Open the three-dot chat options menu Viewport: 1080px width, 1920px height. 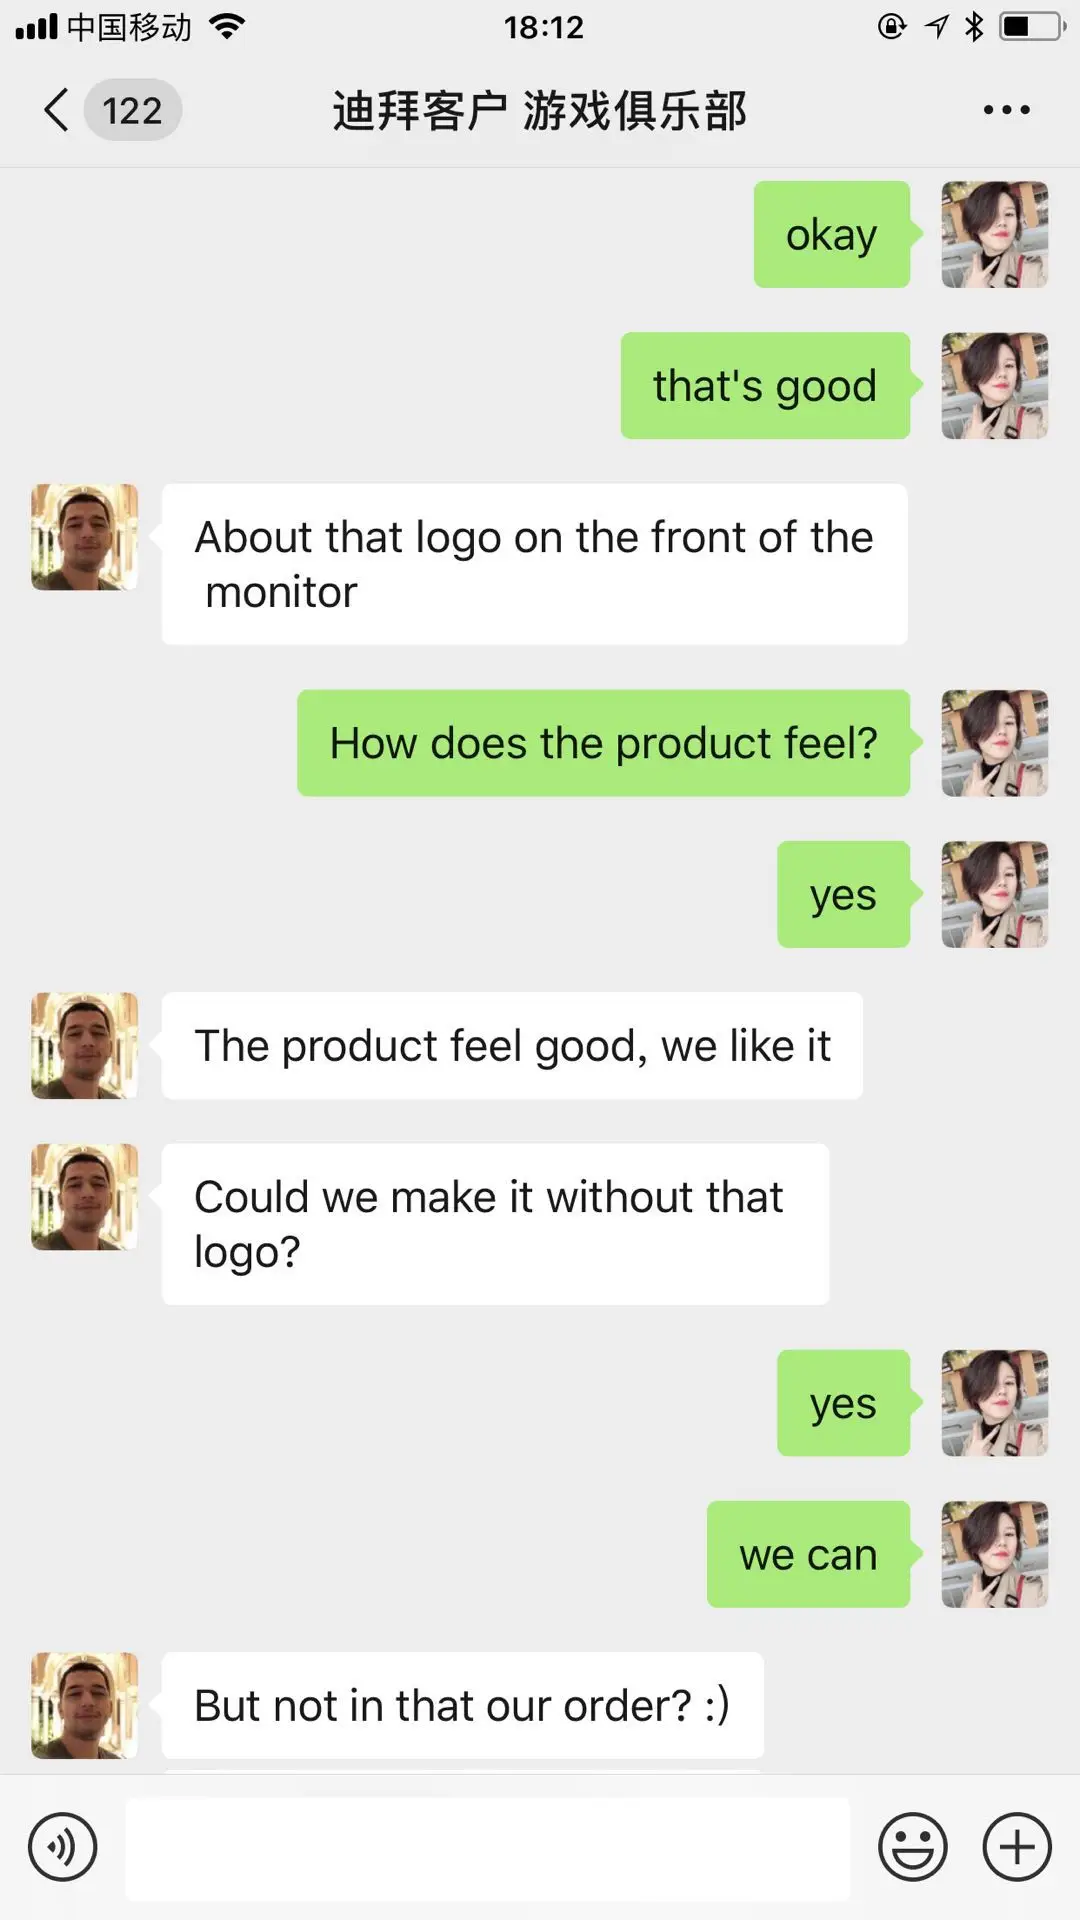(x=1006, y=110)
